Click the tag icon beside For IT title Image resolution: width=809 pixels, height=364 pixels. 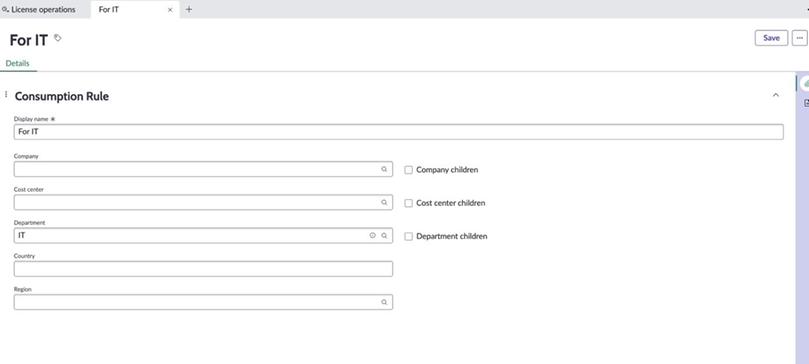[x=58, y=38]
